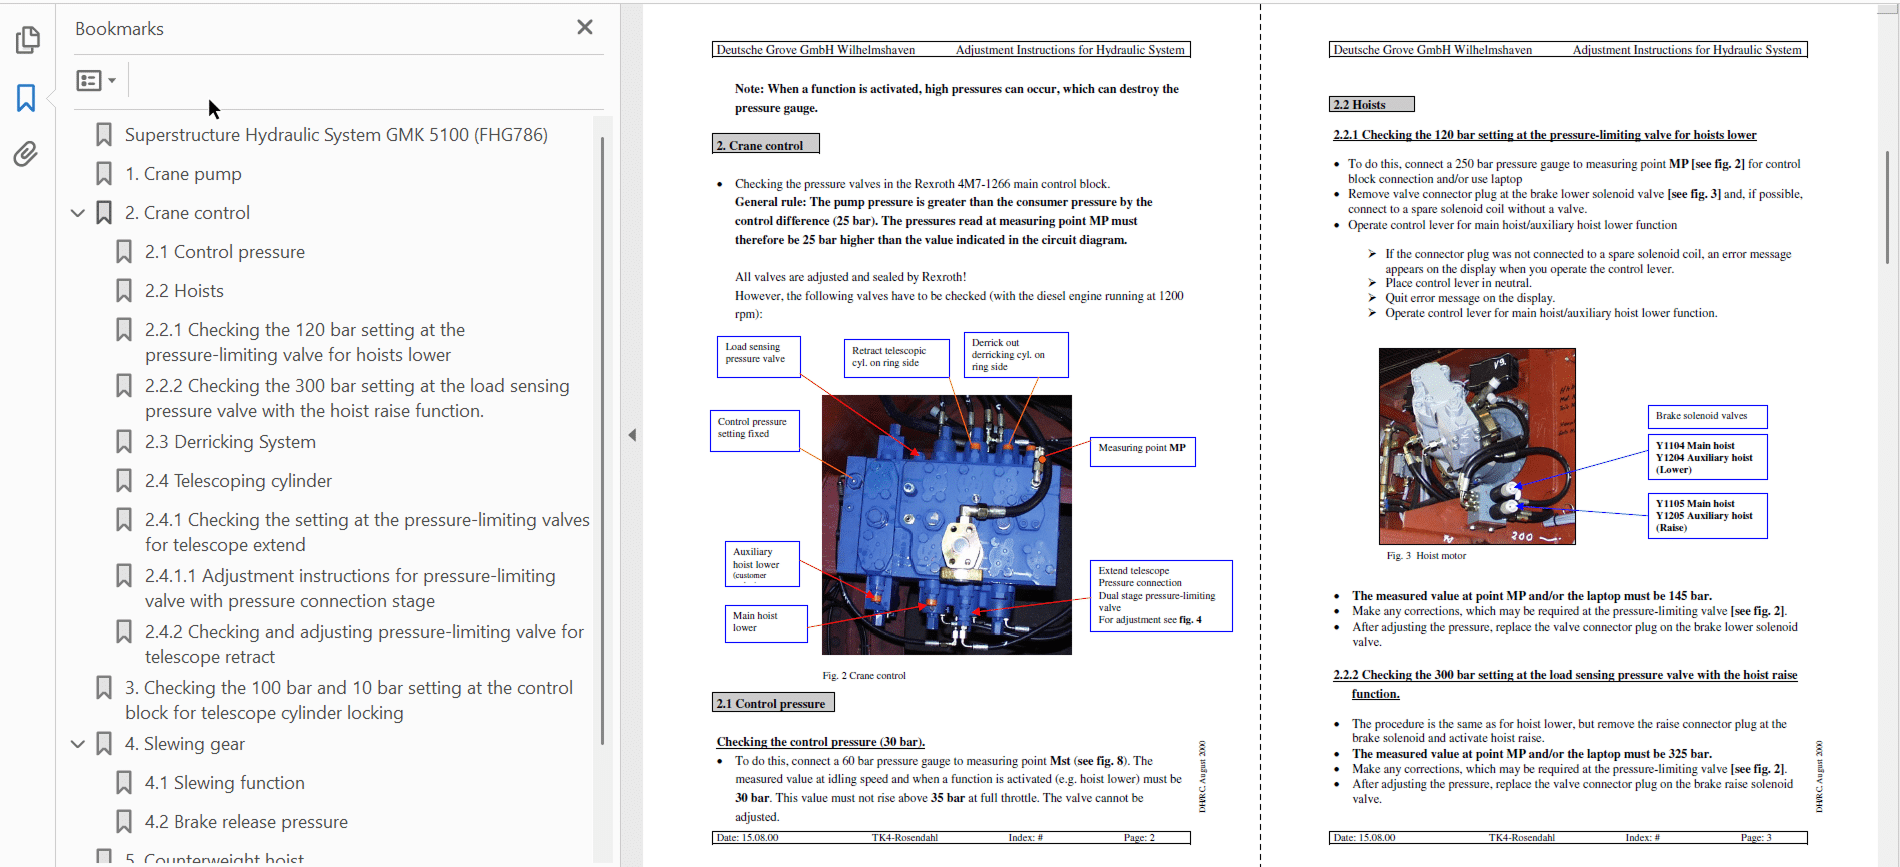1900x867 pixels.
Task: Open the bookmark options dropdown menu
Action: point(96,80)
